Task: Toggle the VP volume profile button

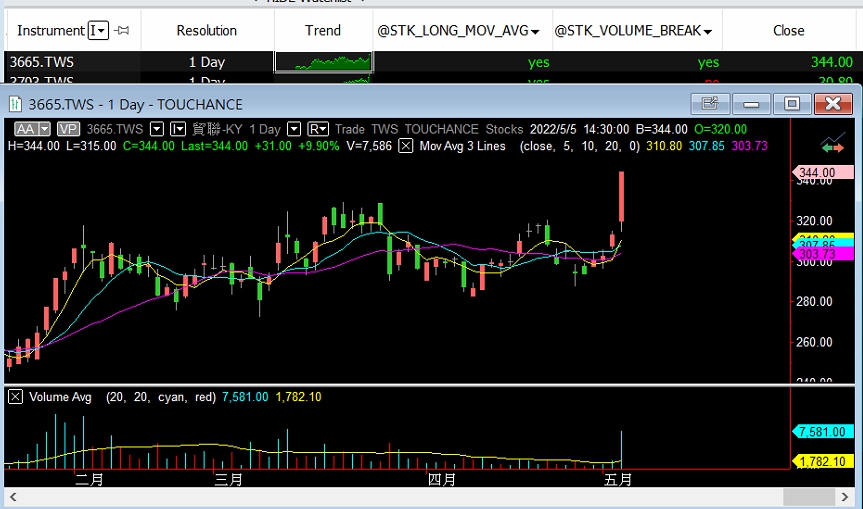Action: (x=68, y=129)
